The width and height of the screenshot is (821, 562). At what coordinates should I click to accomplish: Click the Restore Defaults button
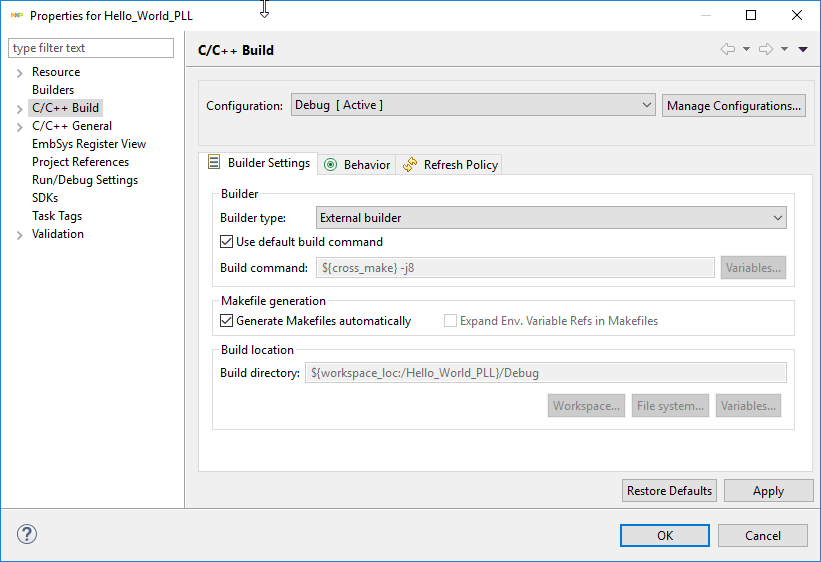pos(669,491)
